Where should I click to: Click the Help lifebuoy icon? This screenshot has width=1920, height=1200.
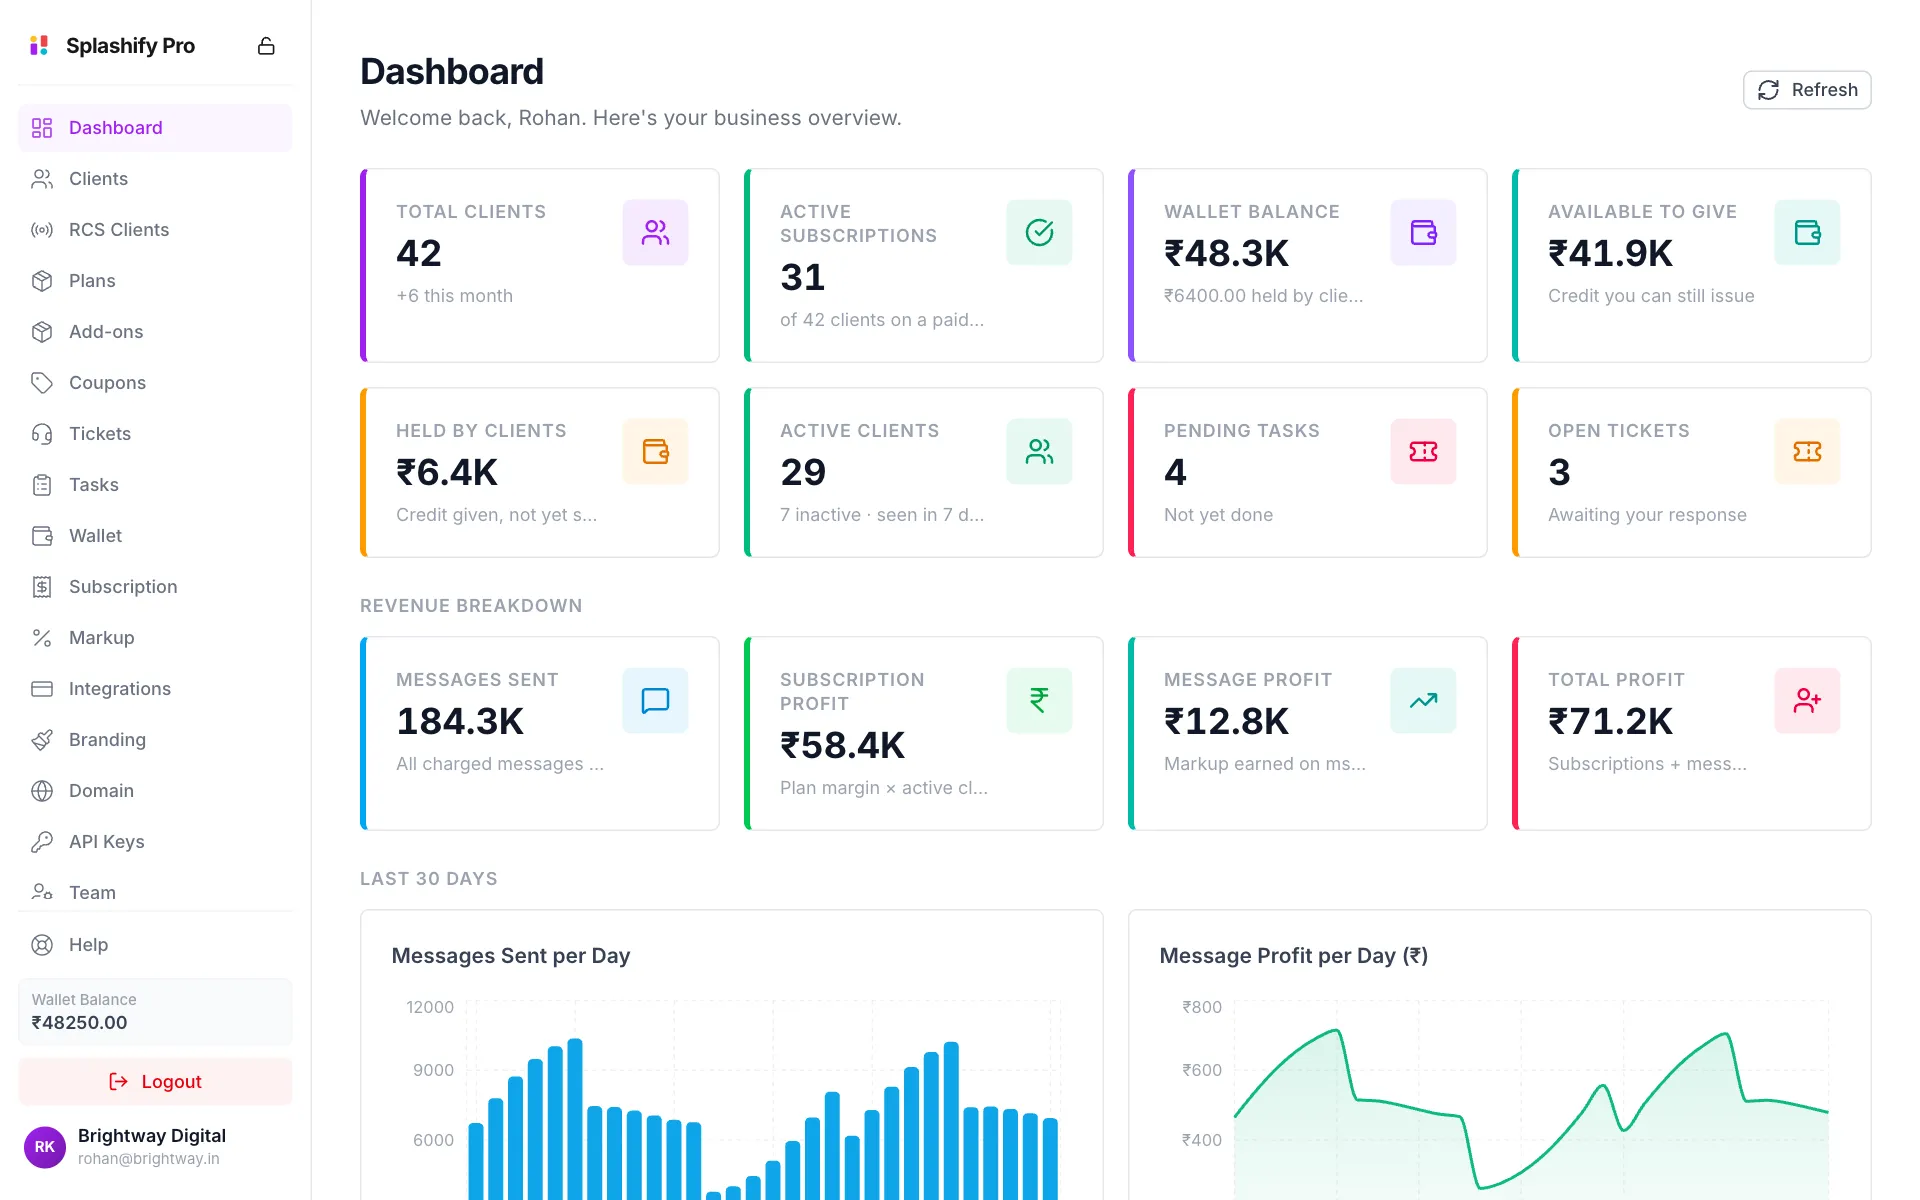pyautogui.click(x=42, y=945)
